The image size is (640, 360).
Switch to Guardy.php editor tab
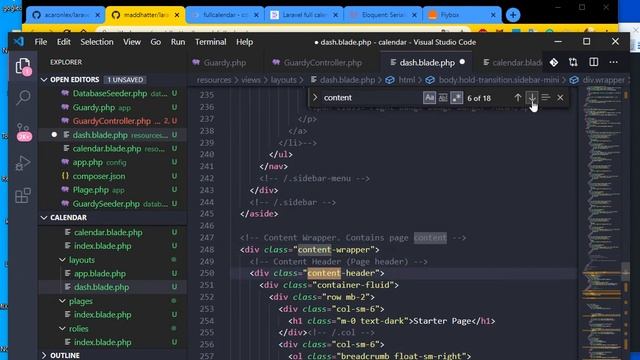click(224, 62)
